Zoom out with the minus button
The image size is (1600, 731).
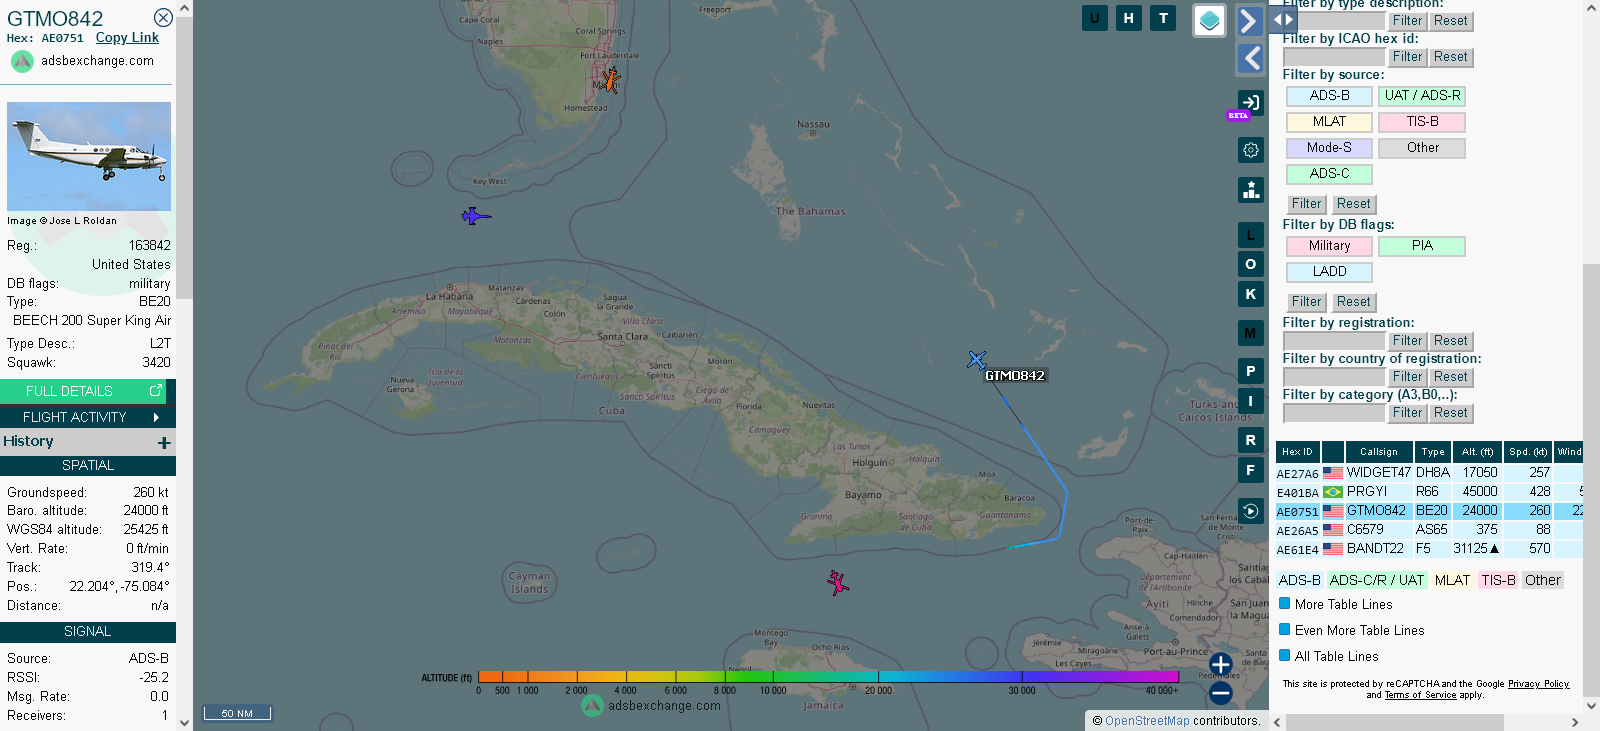(x=1220, y=693)
